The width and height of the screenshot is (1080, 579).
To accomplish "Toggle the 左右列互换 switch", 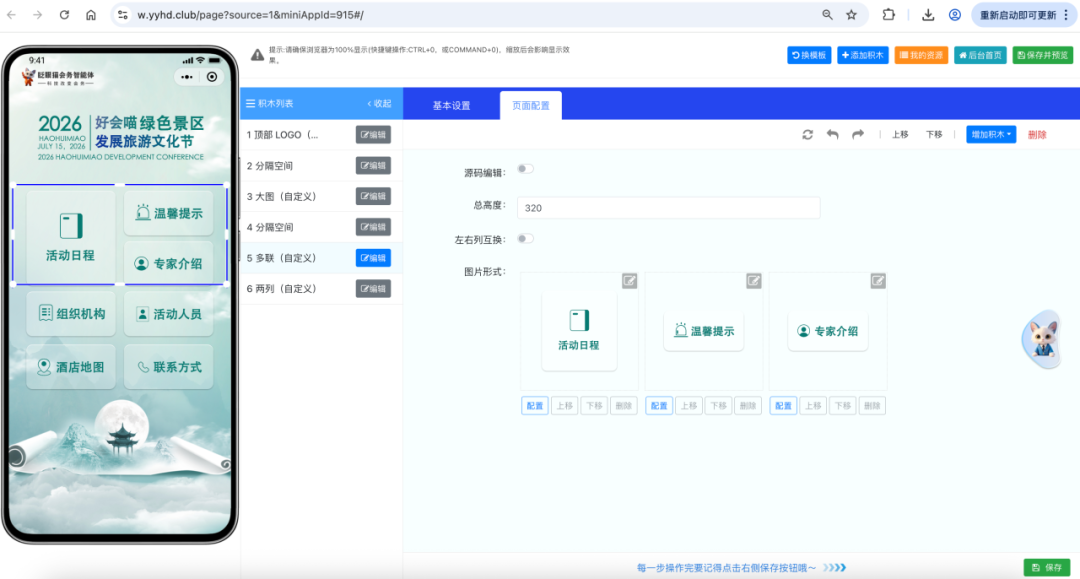I will point(525,239).
